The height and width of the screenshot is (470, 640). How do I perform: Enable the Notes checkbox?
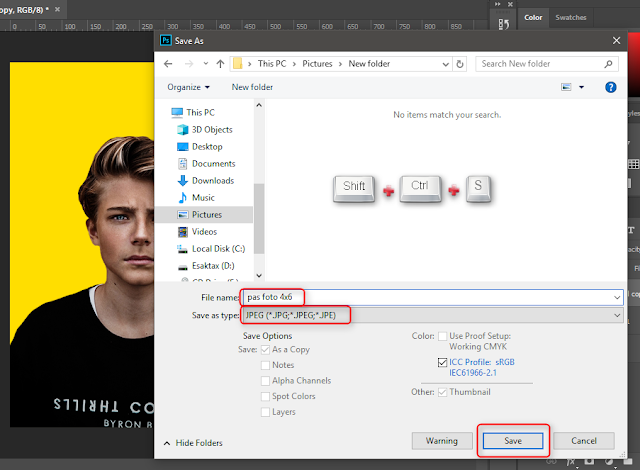265,365
